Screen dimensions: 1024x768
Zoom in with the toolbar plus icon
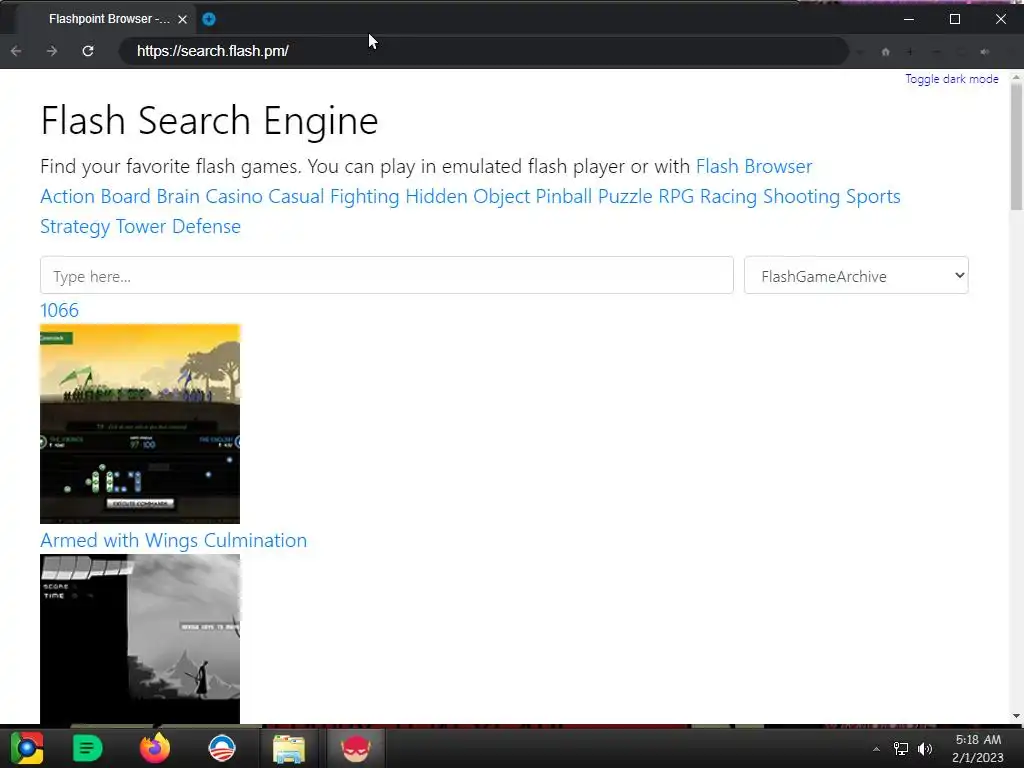910,52
